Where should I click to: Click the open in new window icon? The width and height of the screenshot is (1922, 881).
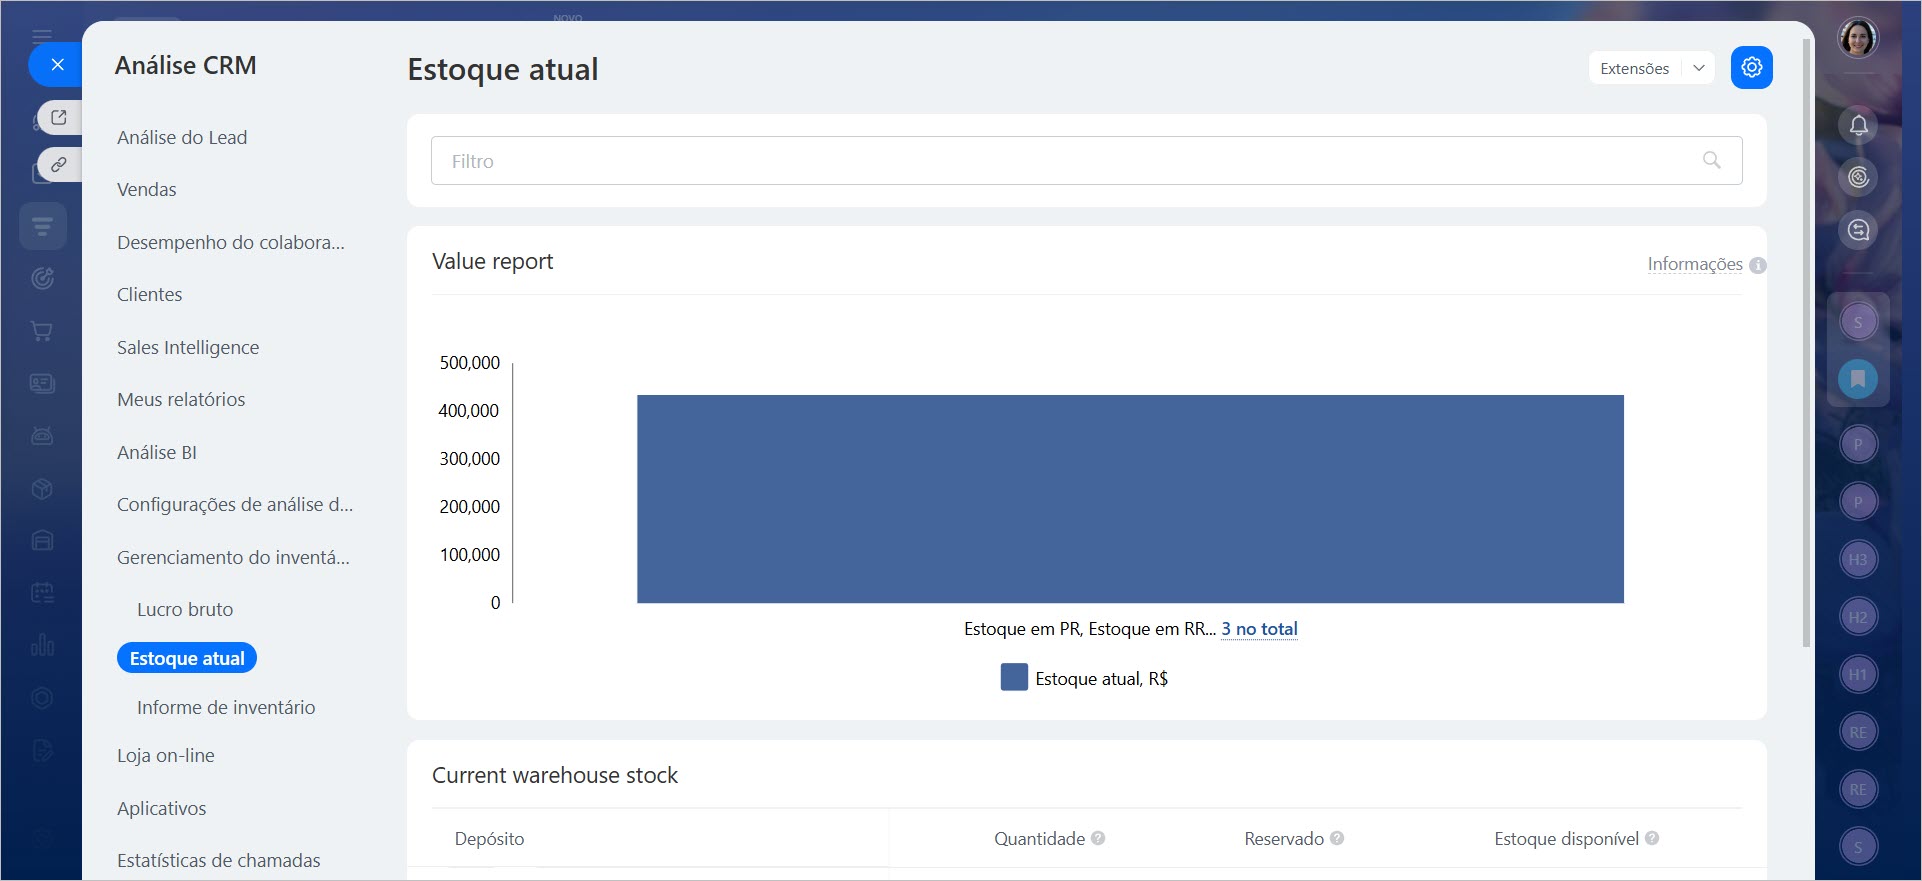(x=59, y=117)
